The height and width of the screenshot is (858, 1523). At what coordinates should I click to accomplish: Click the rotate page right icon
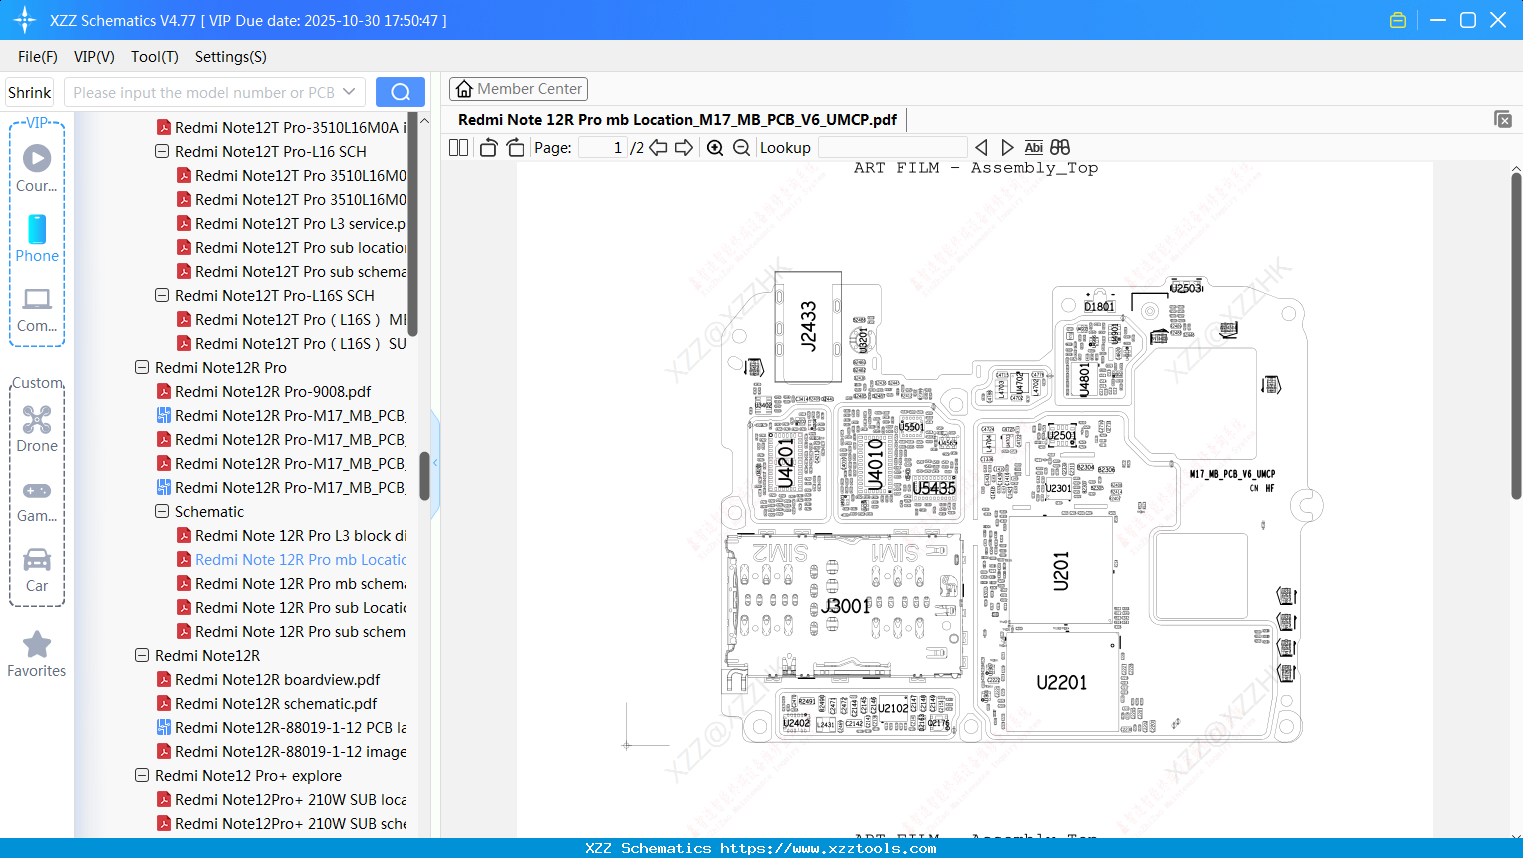[x=514, y=147]
